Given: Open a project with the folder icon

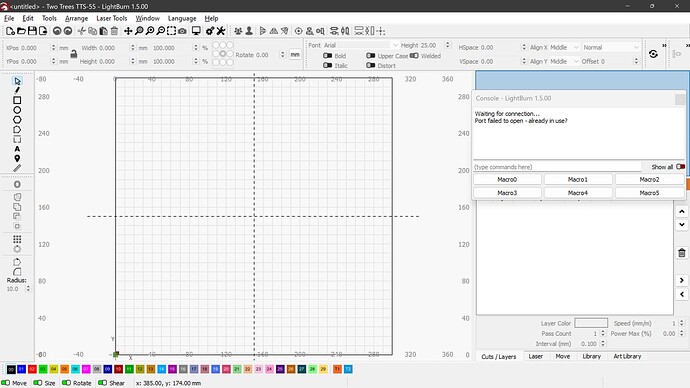Looking at the screenshot, I should point(21,31).
